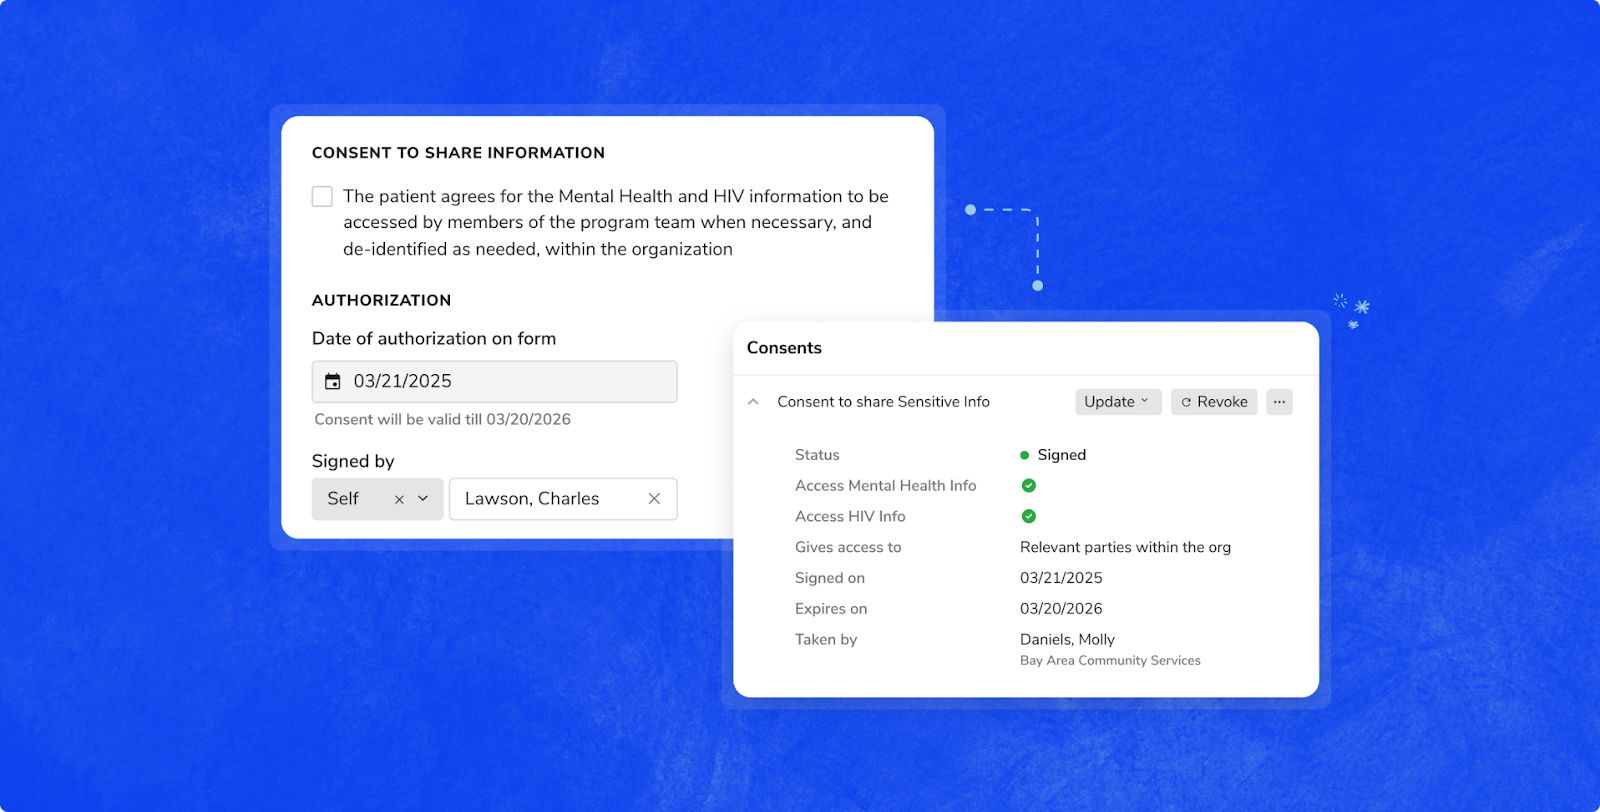Click the calendar icon in date field
1600x812 pixels.
pos(333,382)
